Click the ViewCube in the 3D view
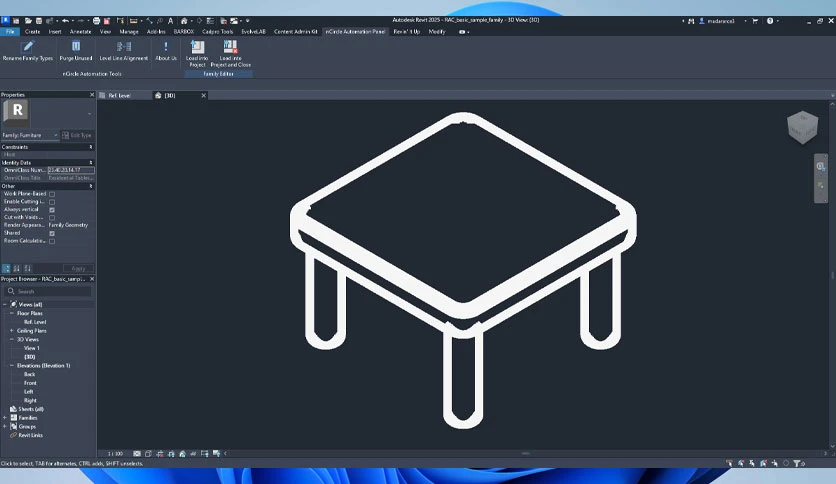 pyautogui.click(x=802, y=127)
